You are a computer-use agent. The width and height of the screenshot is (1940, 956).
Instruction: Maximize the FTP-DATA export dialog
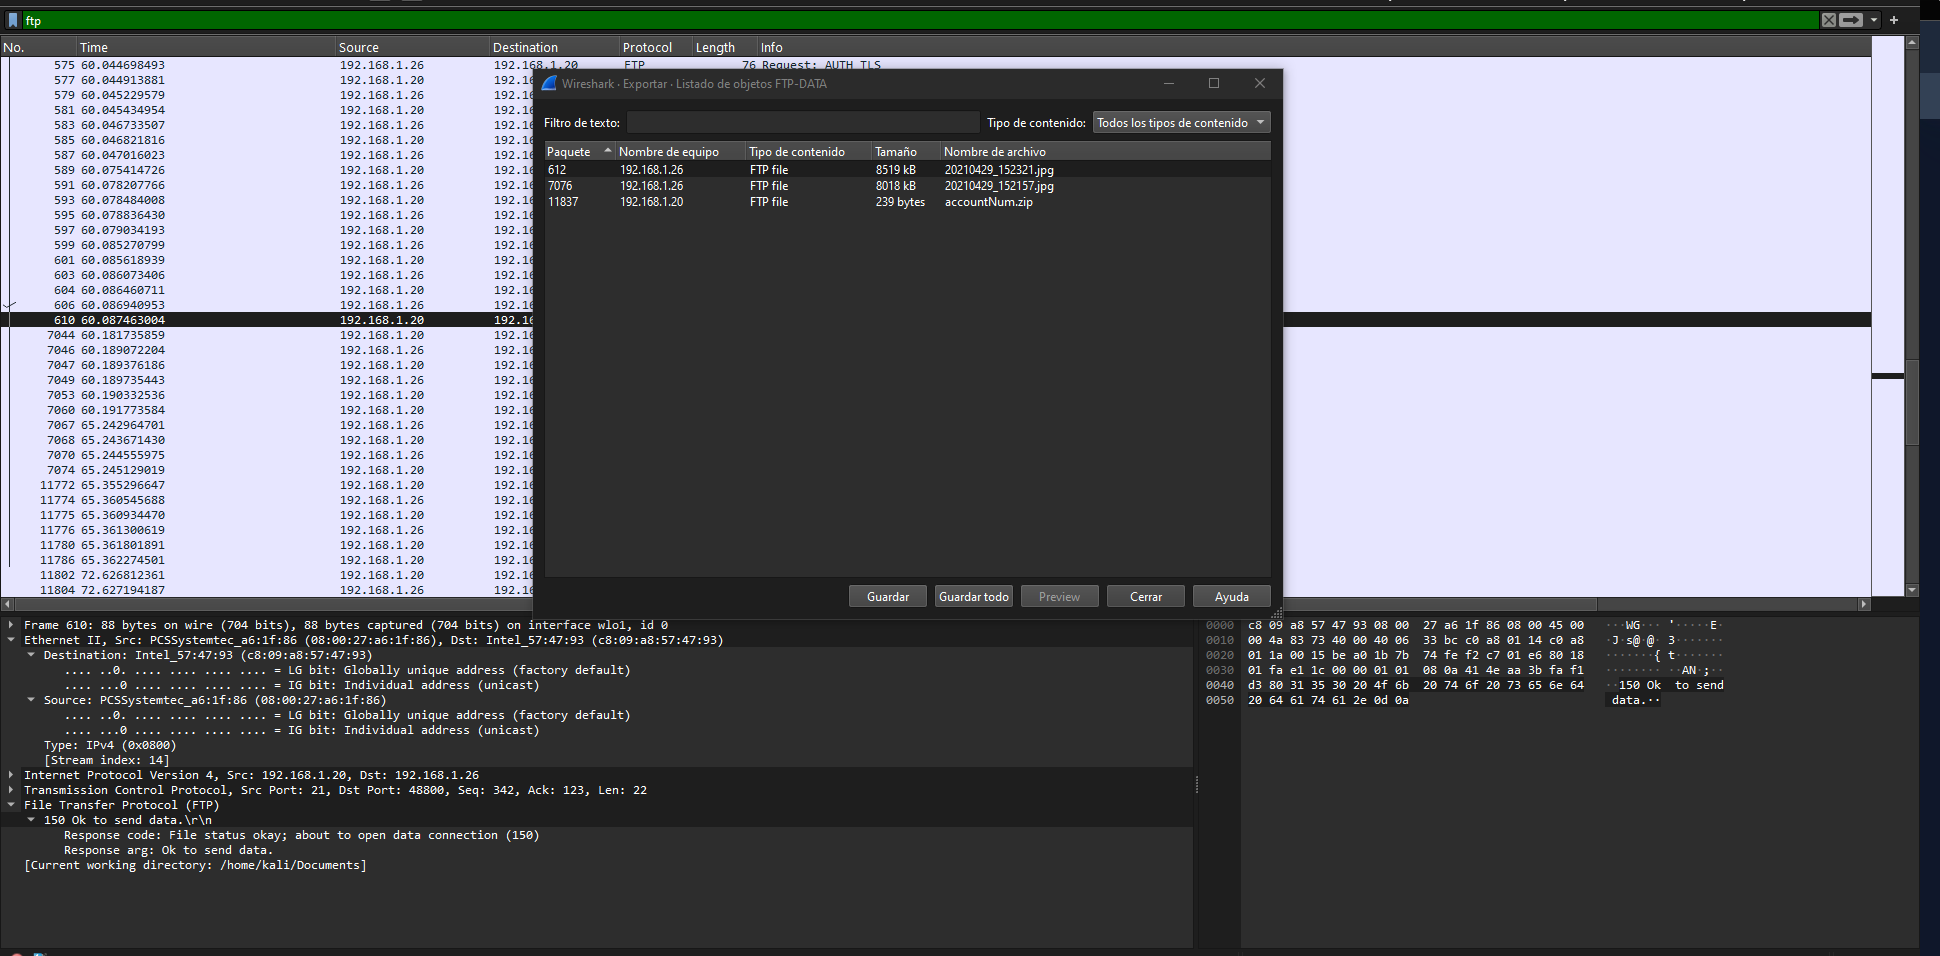click(x=1214, y=84)
